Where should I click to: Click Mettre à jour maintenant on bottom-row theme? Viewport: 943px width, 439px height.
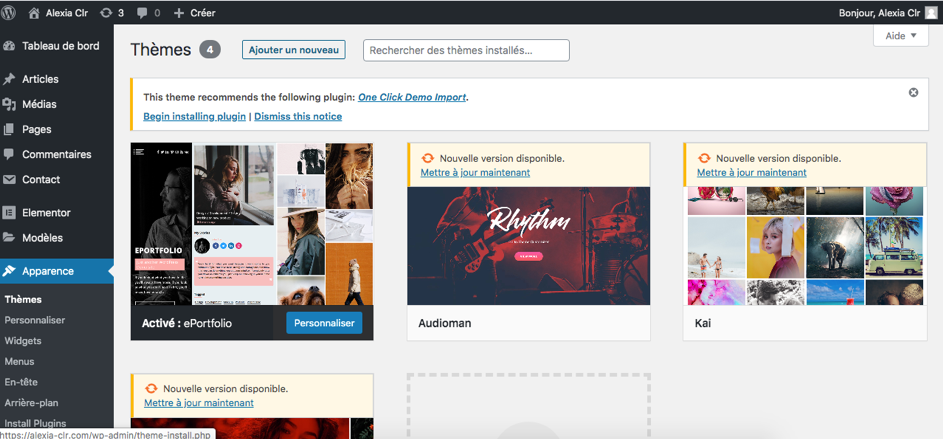[x=199, y=402]
